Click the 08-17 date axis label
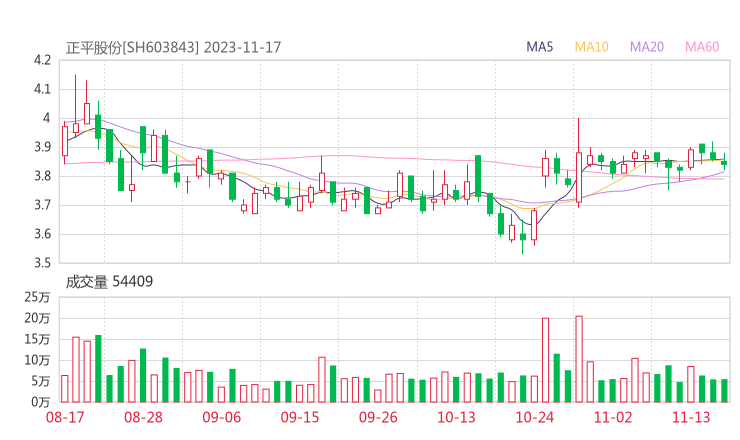The width and height of the screenshot is (740, 440). tap(65, 417)
